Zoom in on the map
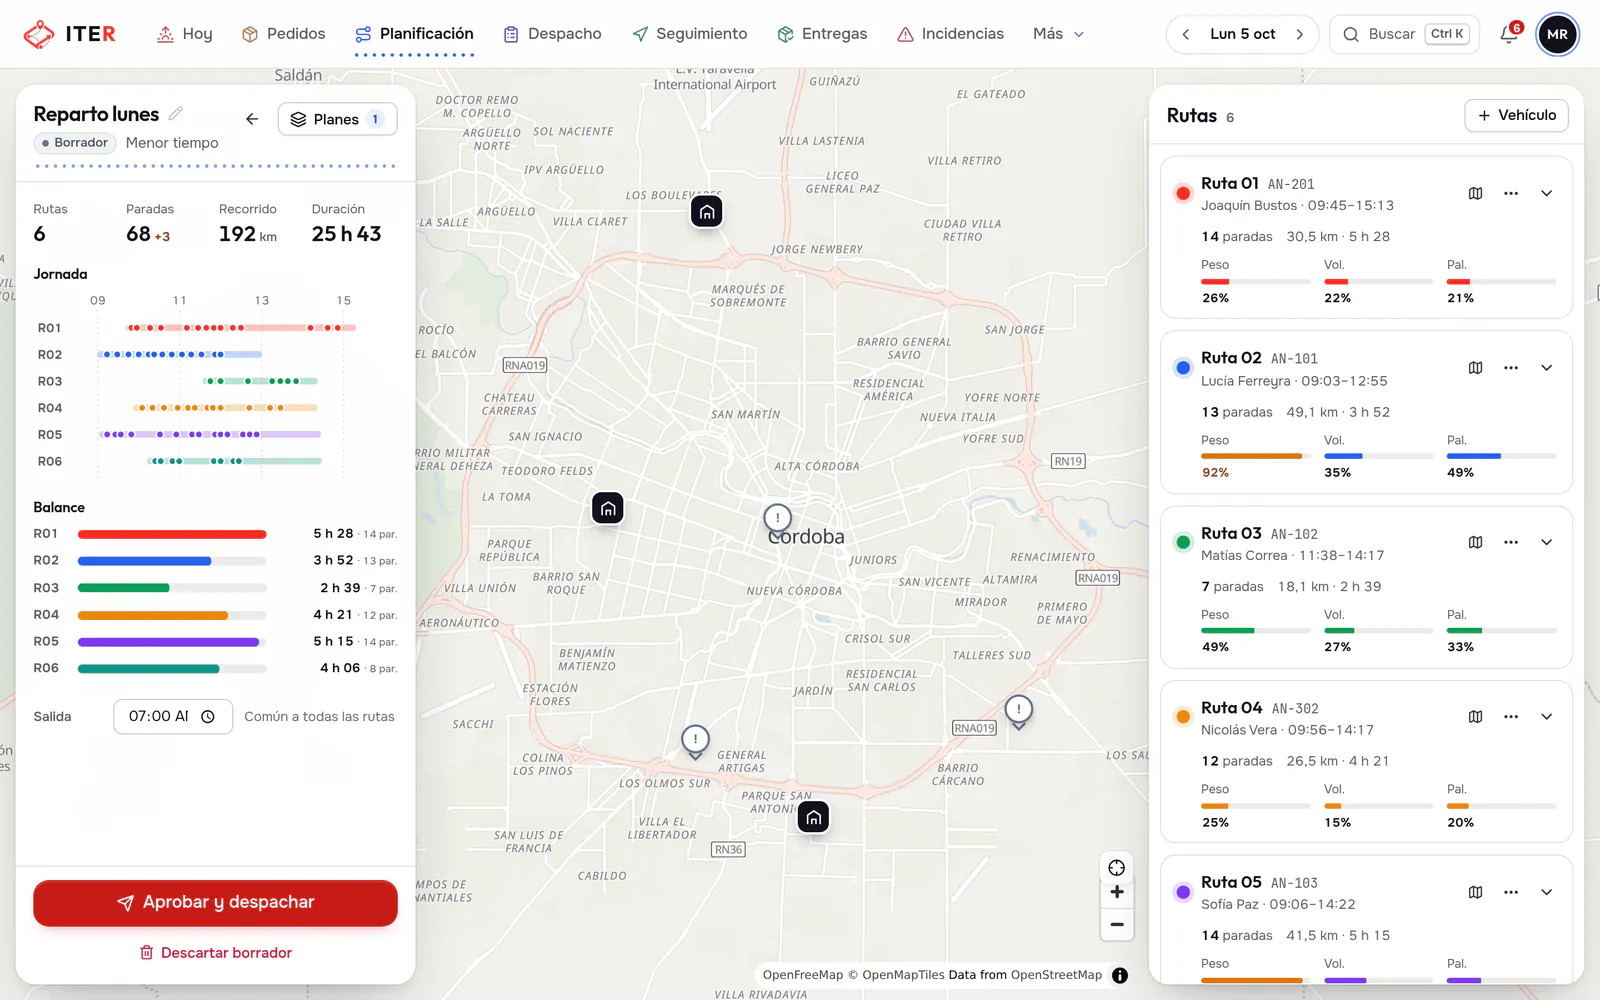The height and width of the screenshot is (1000, 1600). 1117,892
